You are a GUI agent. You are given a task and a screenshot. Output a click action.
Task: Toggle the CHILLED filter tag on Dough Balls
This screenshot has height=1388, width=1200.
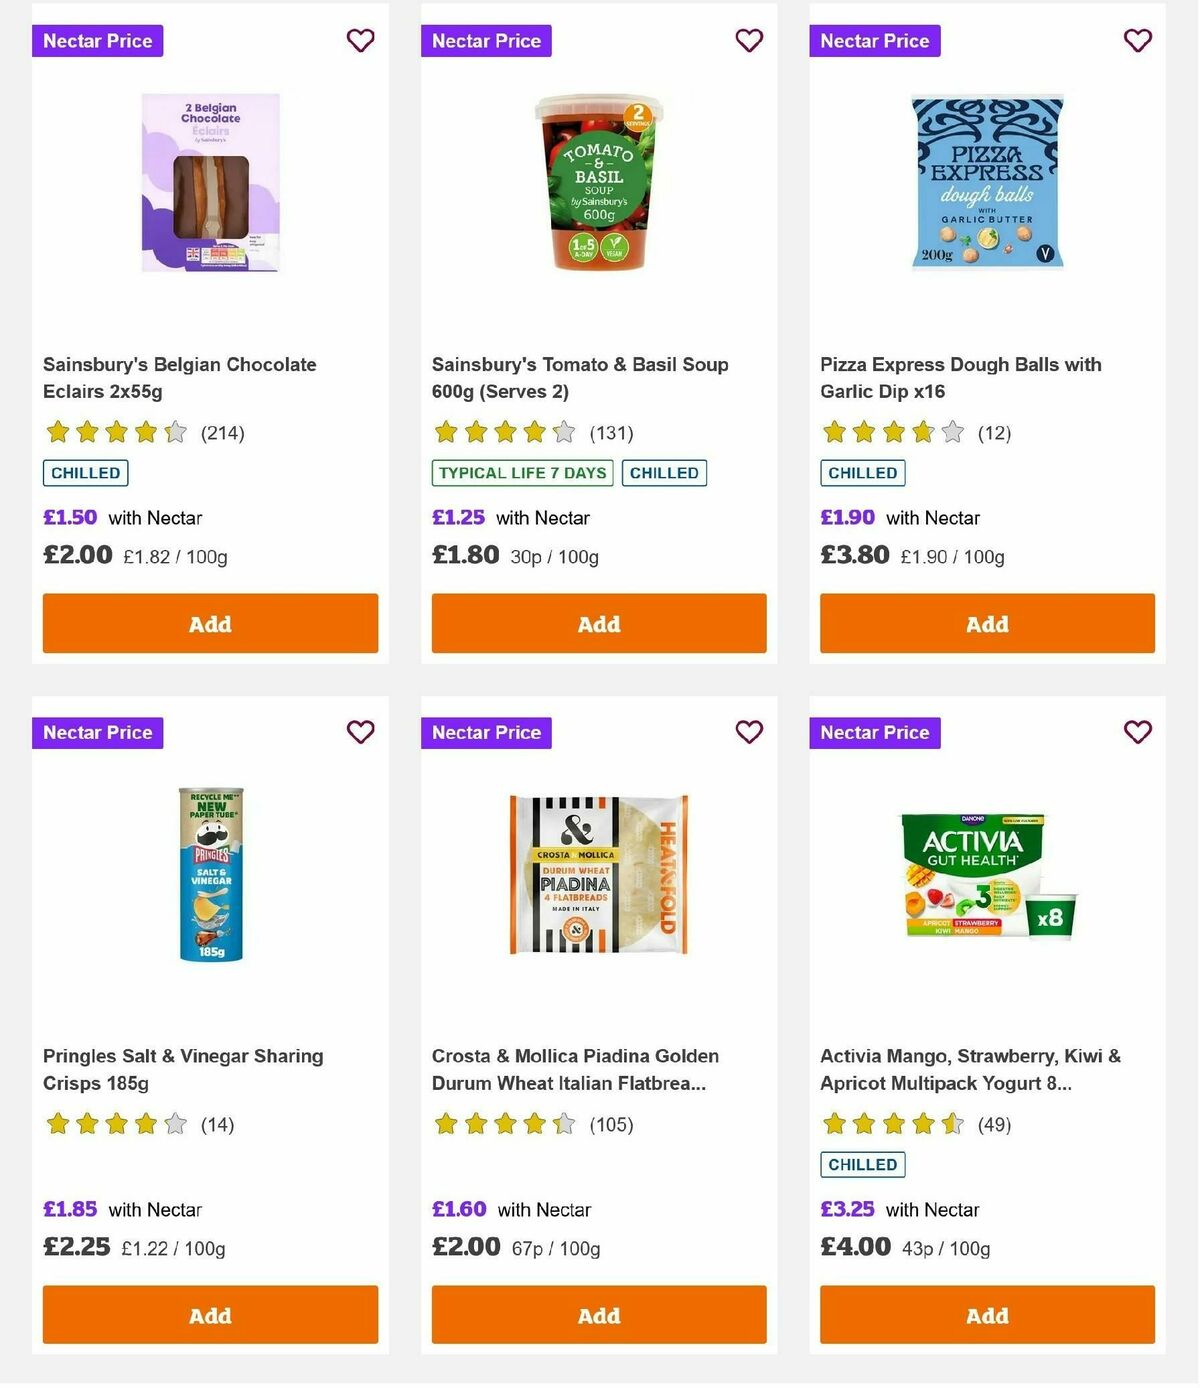[x=862, y=472]
